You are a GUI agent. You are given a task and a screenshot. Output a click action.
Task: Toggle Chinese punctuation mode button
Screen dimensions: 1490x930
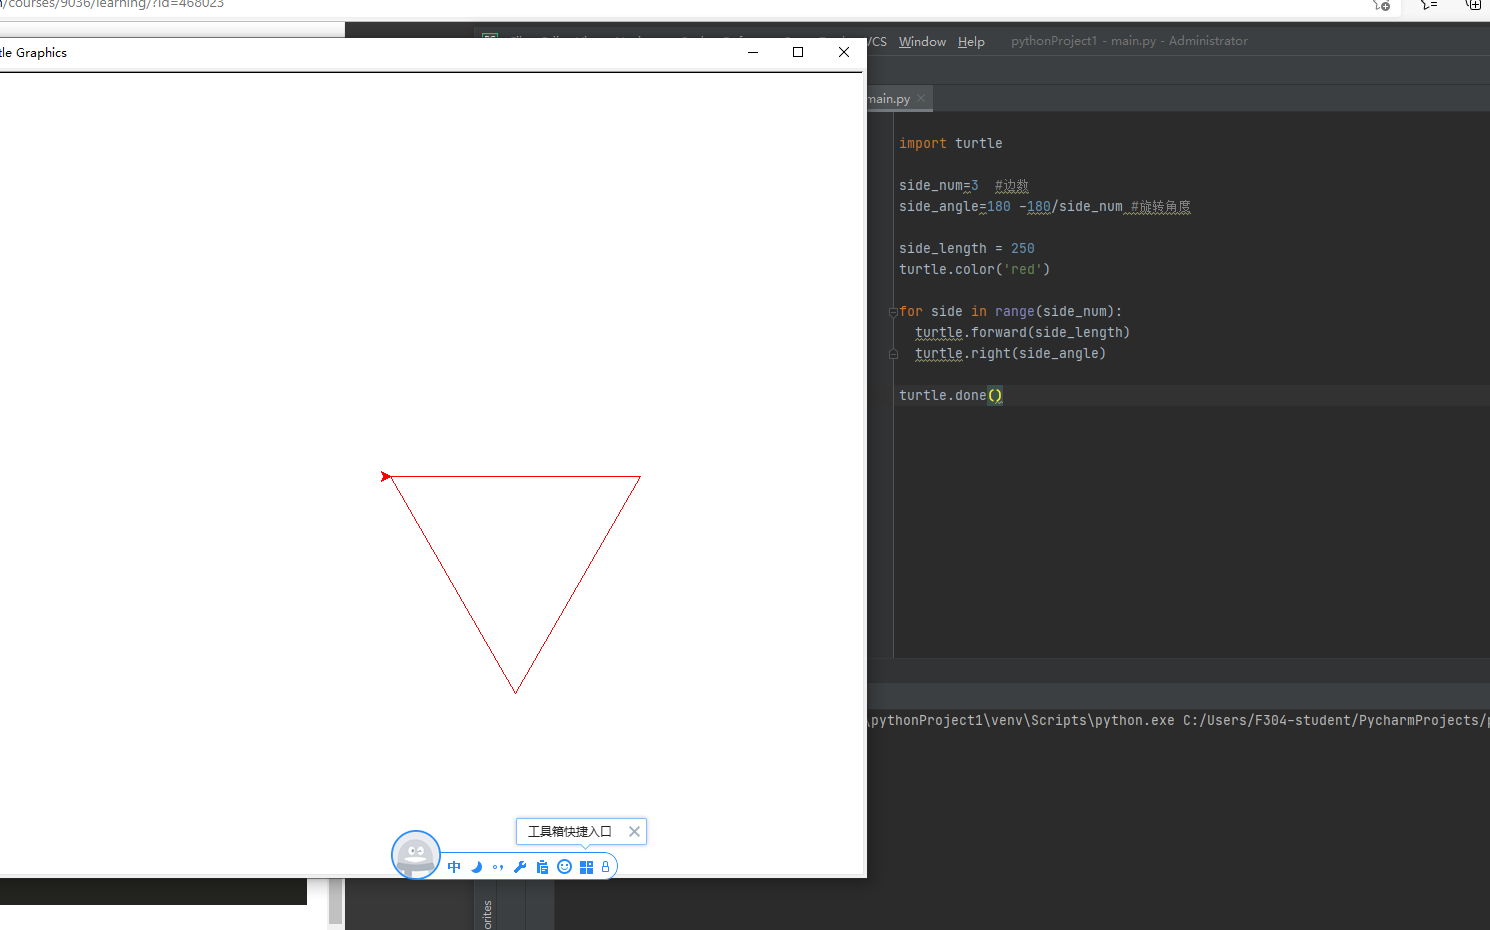coord(498,867)
